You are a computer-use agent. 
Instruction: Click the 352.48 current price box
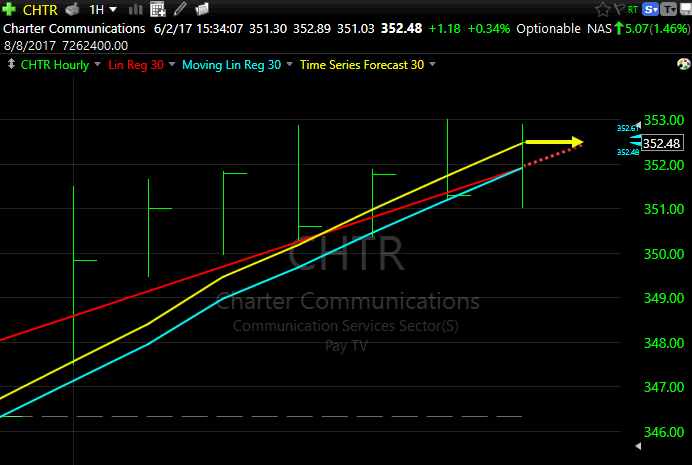(662, 143)
